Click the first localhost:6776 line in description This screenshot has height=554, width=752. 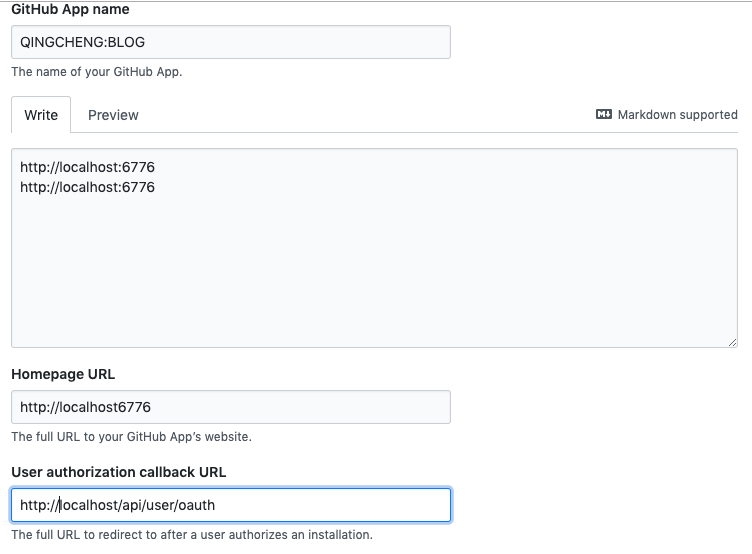point(87,167)
